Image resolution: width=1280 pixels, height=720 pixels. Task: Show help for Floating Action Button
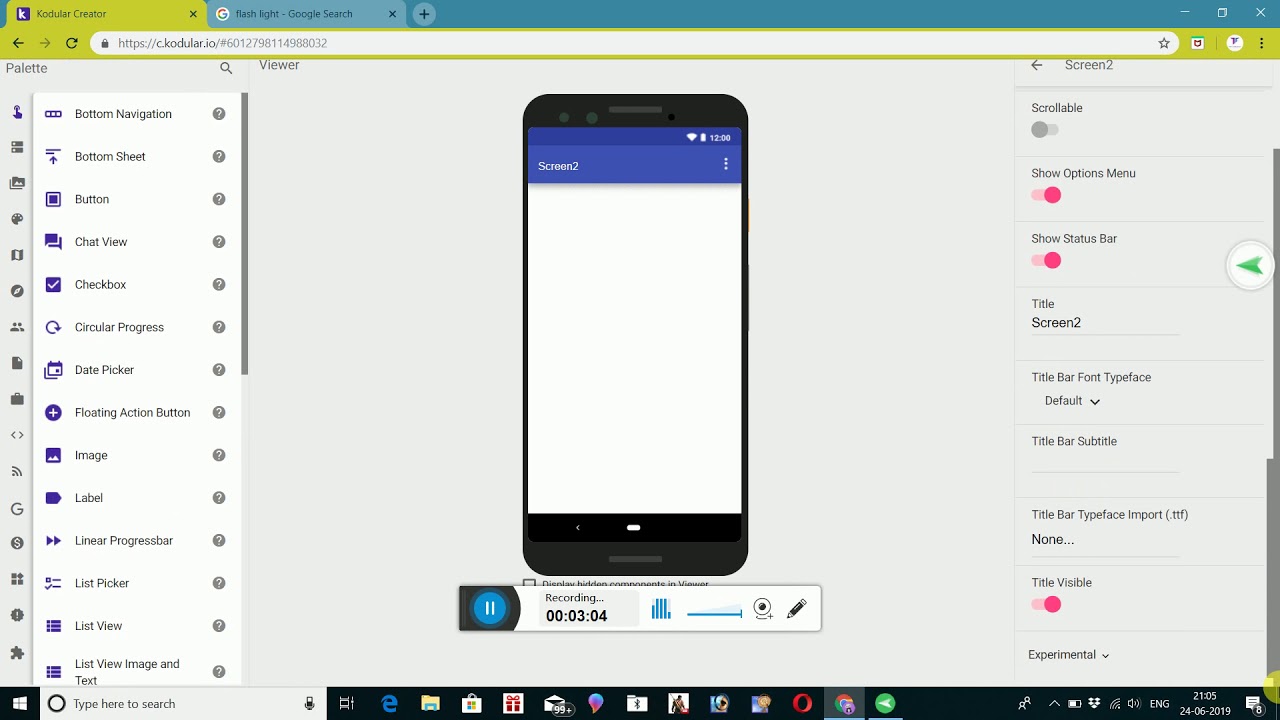pyautogui.click(x=219, y=413)
